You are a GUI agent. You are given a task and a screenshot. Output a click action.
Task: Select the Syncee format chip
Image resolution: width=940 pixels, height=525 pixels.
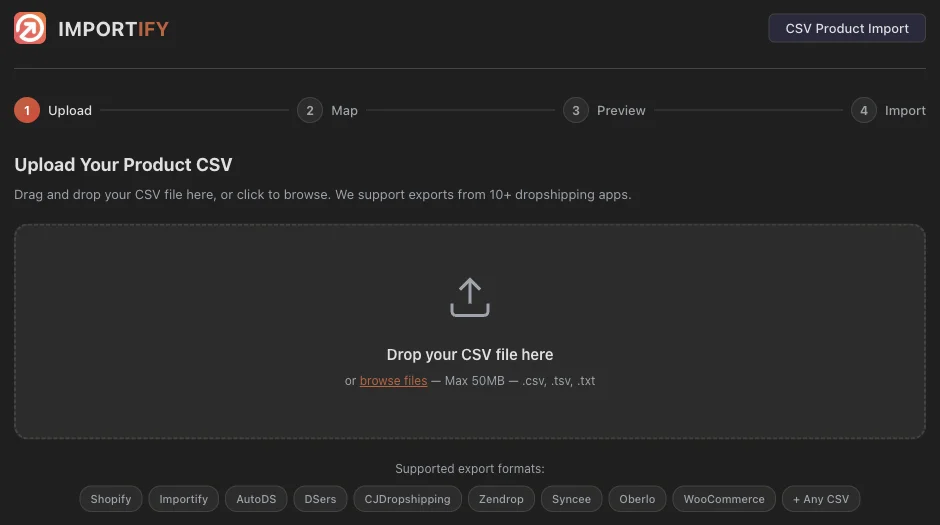click(571, 499)
